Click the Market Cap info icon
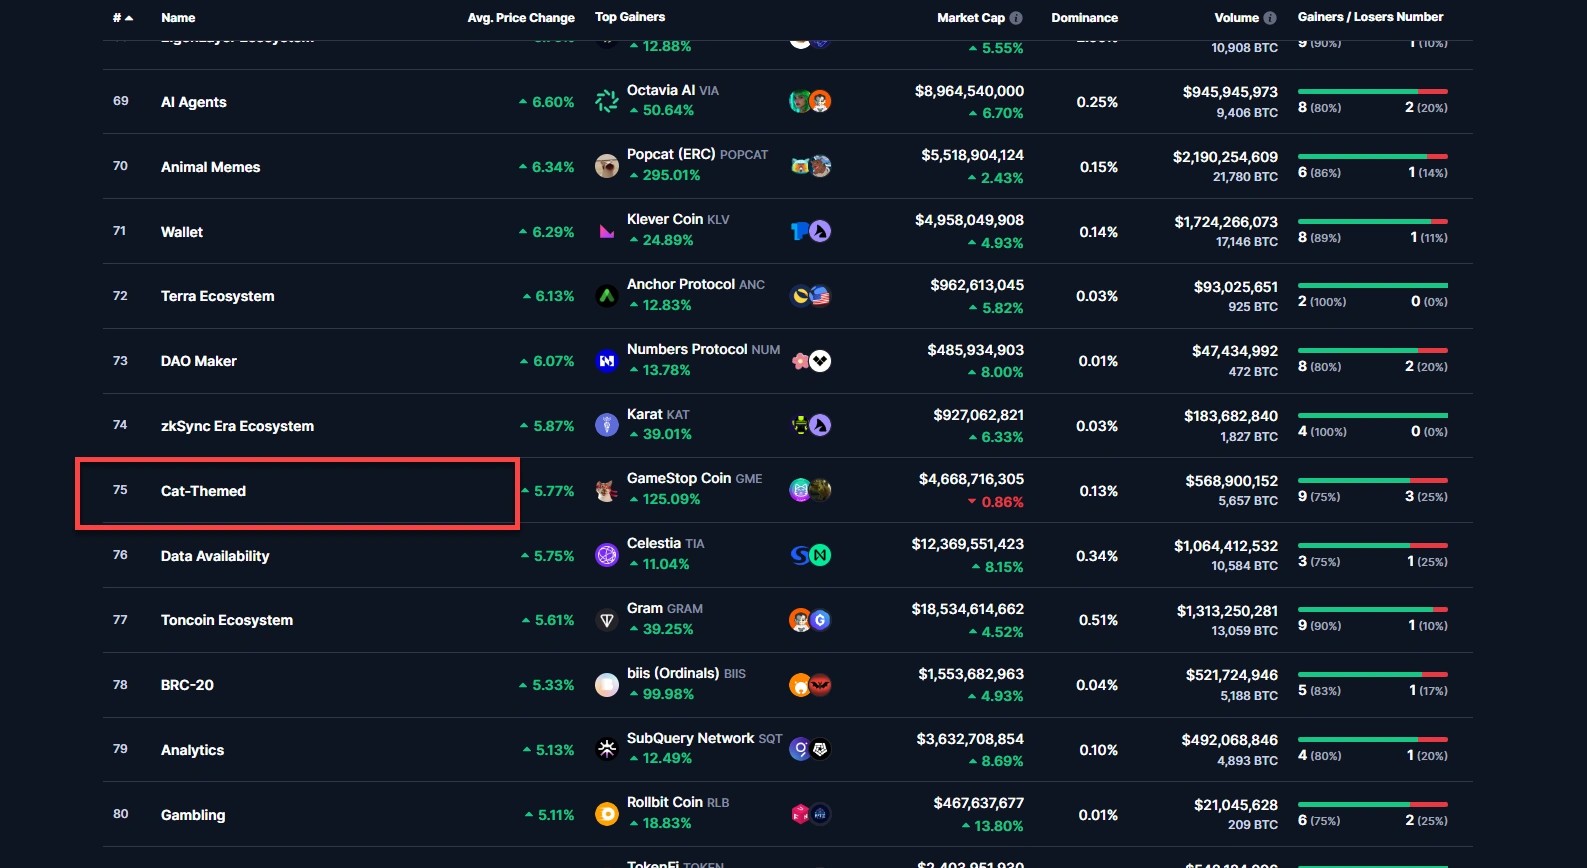The image size is (1587, 868). (x=1016, y=18)
